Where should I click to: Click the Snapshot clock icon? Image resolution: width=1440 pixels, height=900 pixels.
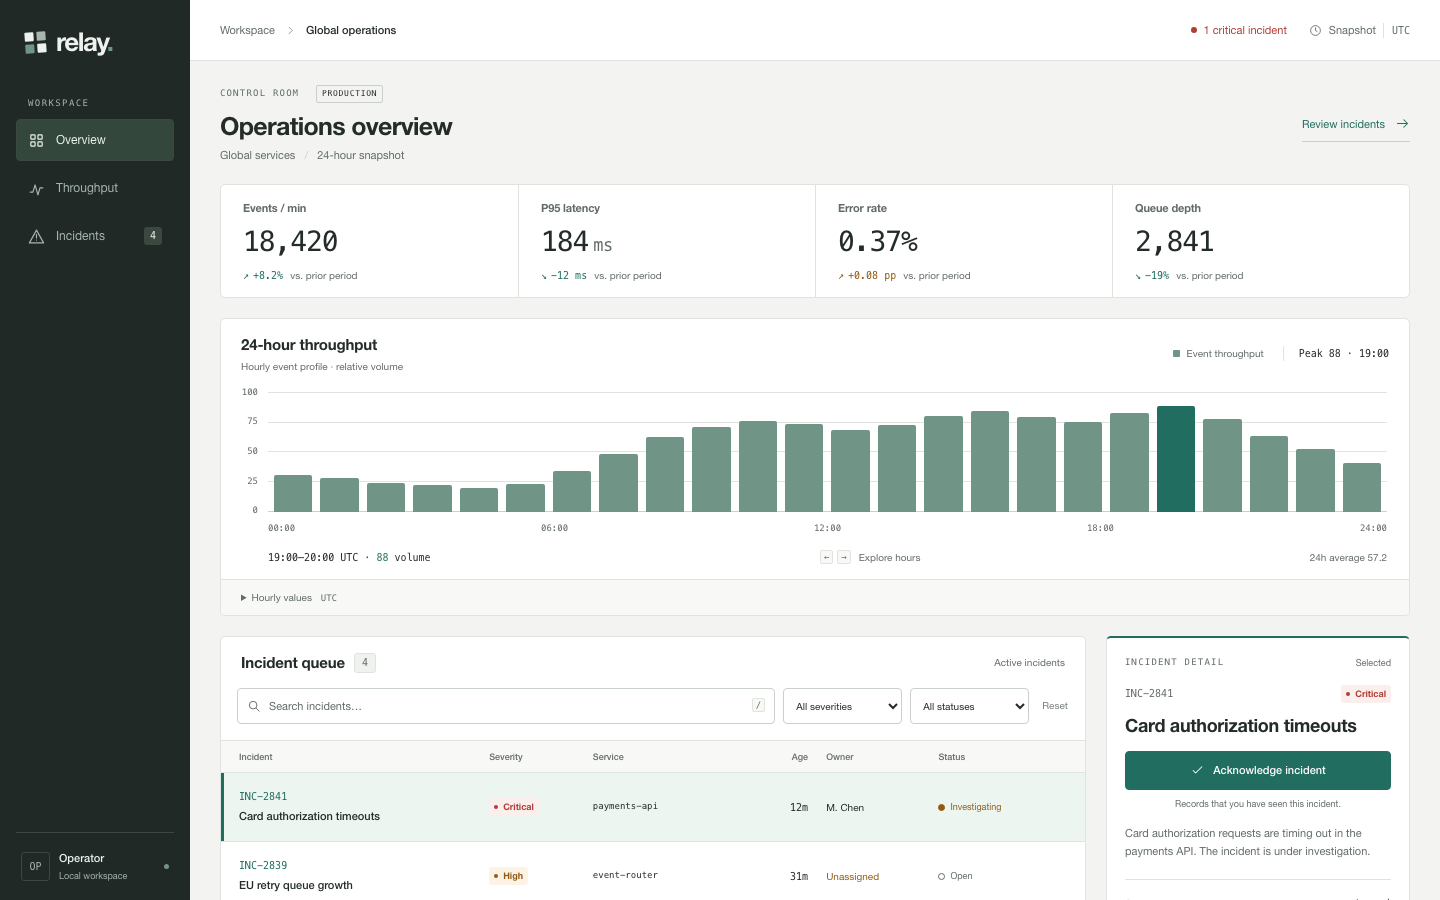pyautogui.click(x=1315, y=31)
